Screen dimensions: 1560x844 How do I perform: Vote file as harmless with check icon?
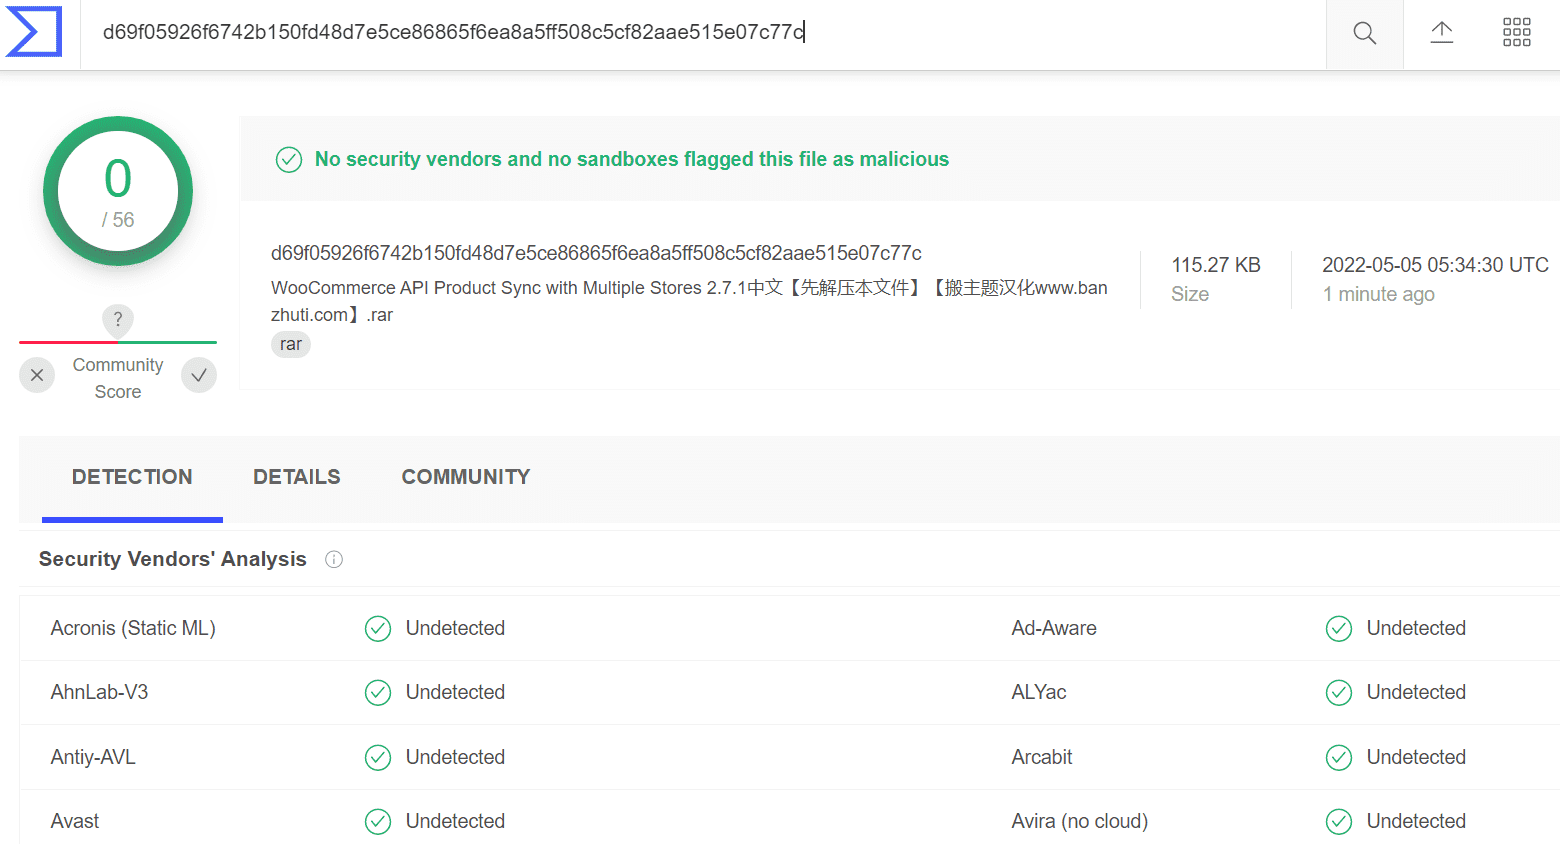click(x=199, y=375)
